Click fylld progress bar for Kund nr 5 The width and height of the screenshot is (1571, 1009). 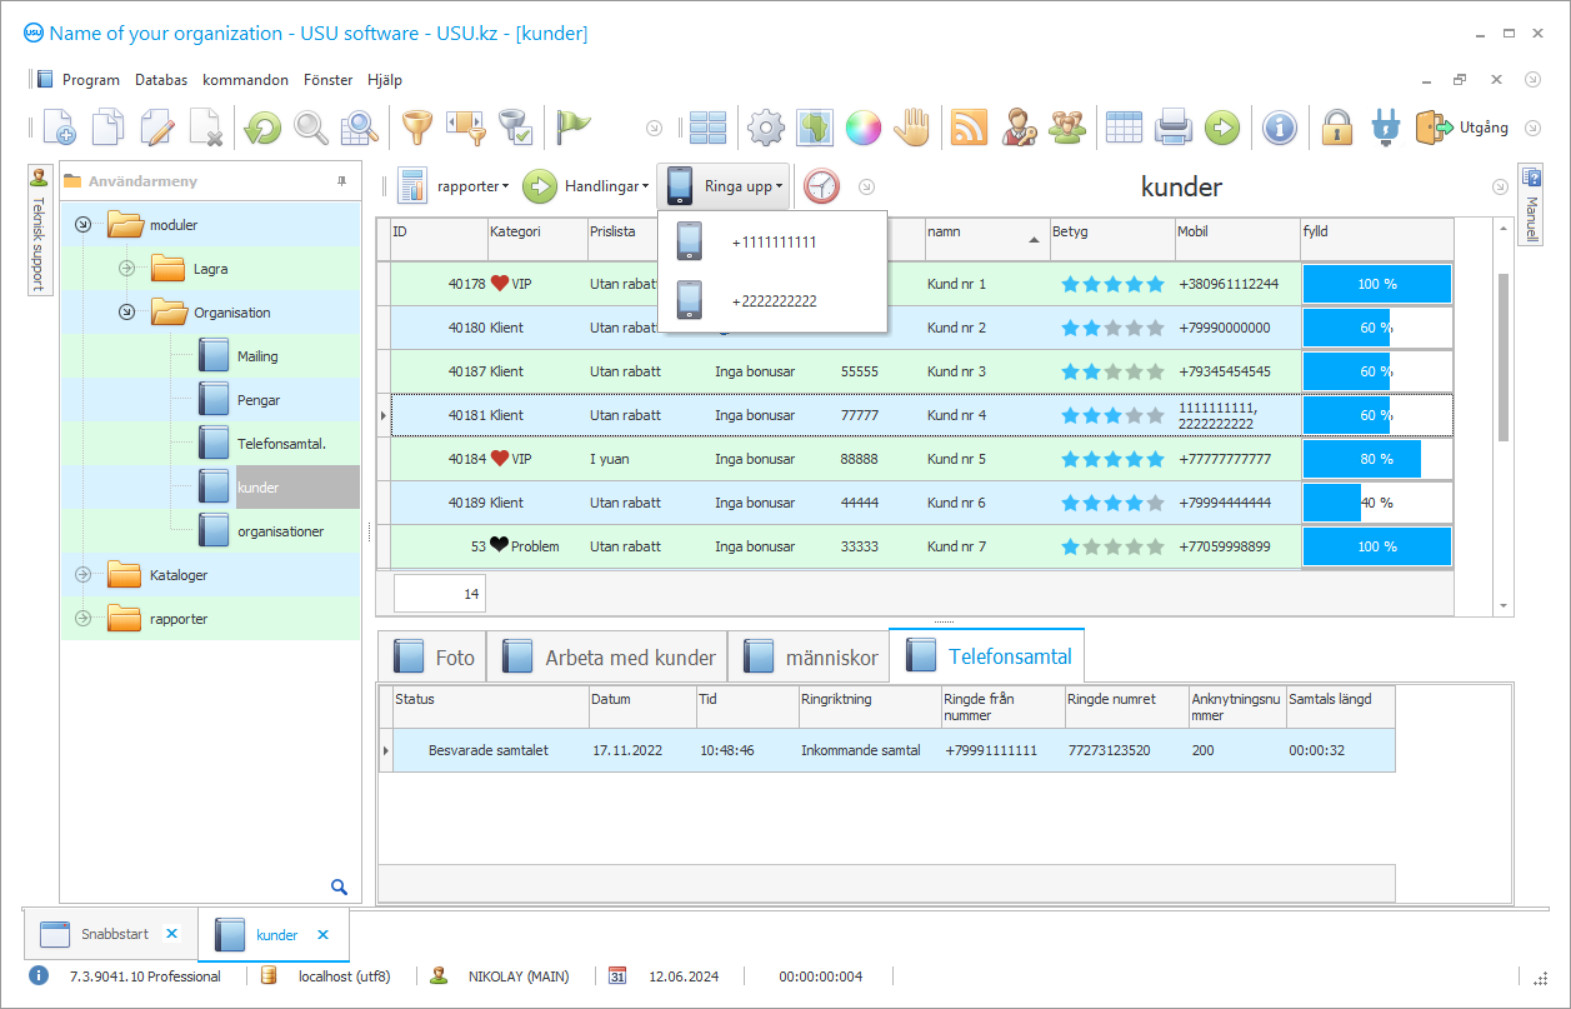[x=1376, y=459]
